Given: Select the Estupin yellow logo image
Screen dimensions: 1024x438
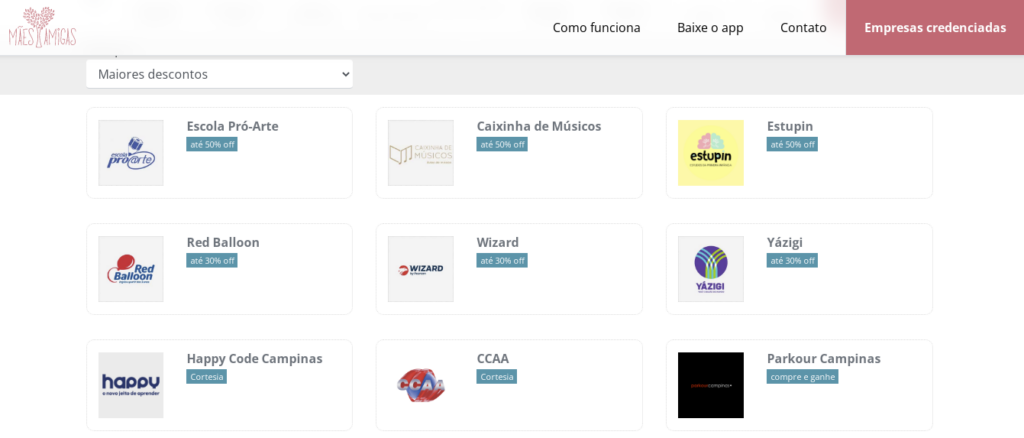Looking at the screenshot, I should tap(711, 153).
